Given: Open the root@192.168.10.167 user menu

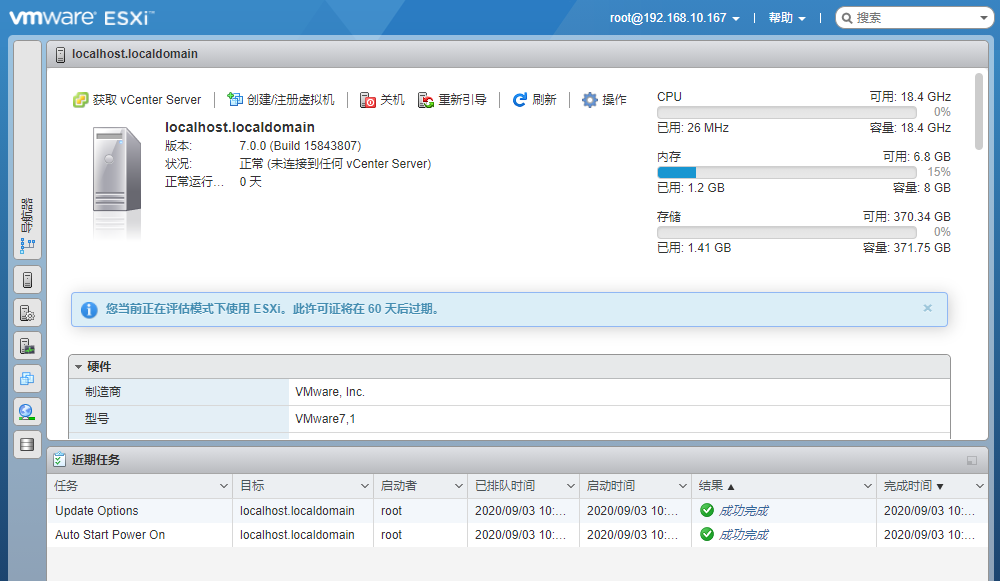Looking at the screenshot, I should click(675, 18).
